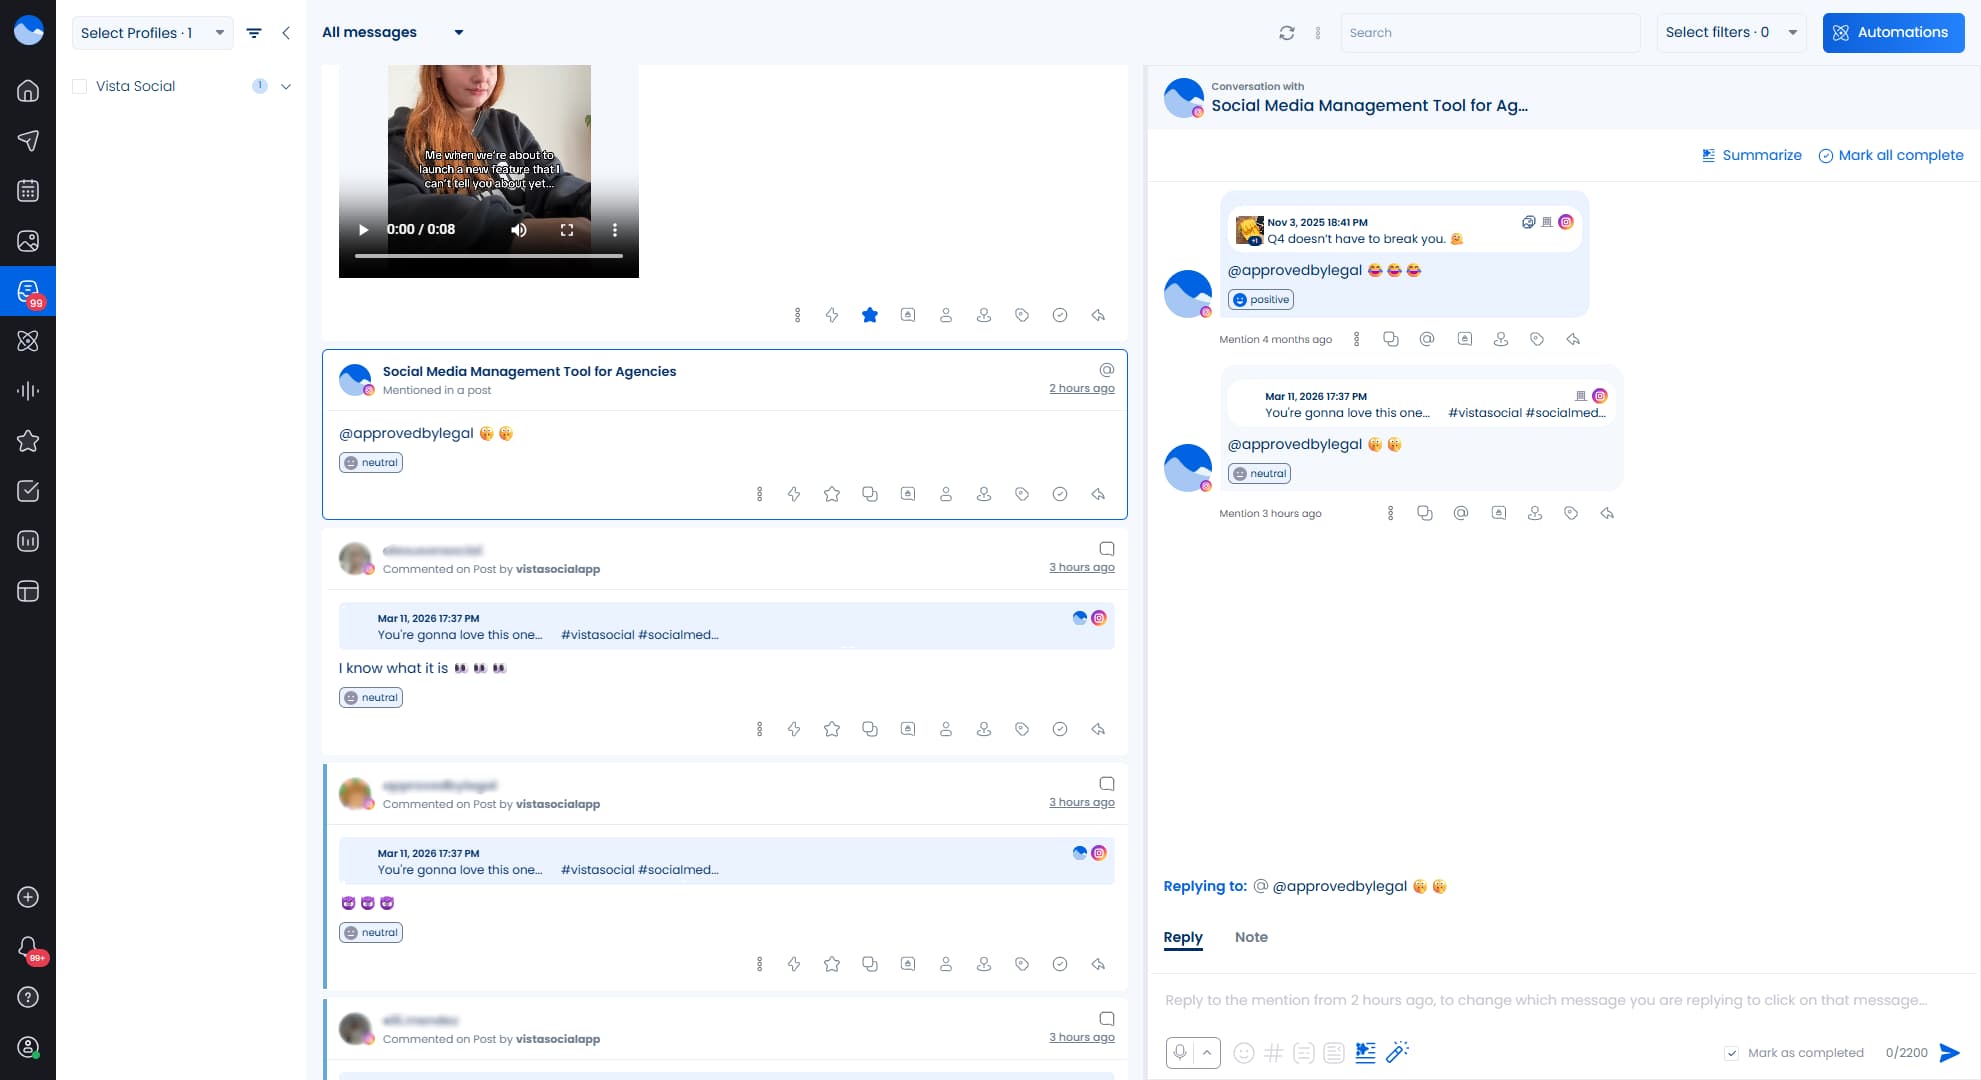Uncheck Mark as completed
This screenshot has height=1080, width=1981.
pos(1731,1052)
